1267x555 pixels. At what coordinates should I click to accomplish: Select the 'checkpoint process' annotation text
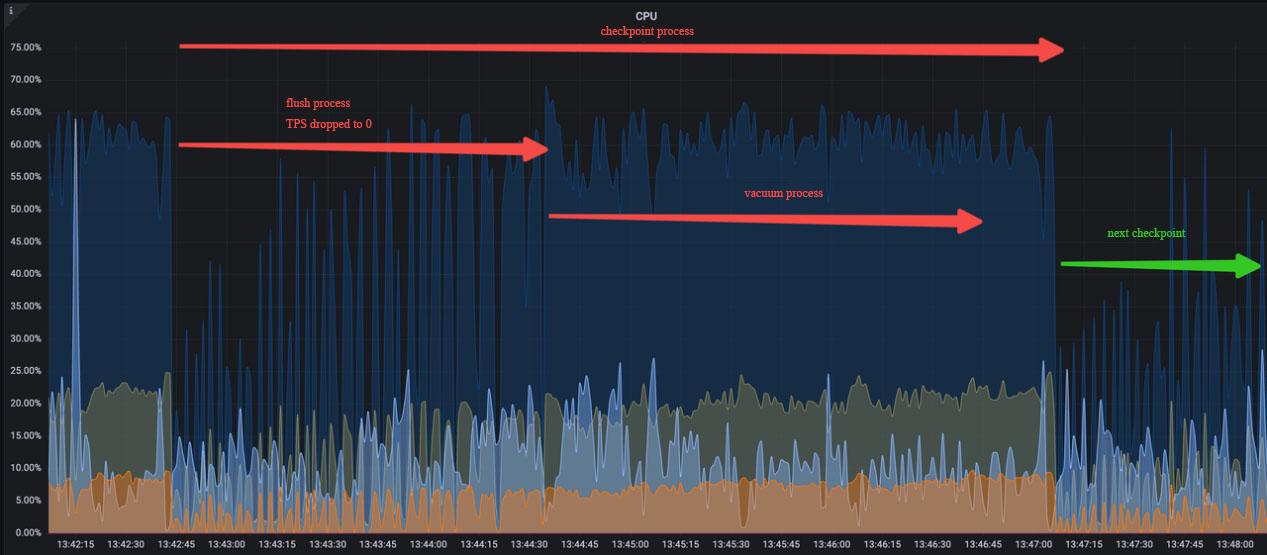click(646, 31)
